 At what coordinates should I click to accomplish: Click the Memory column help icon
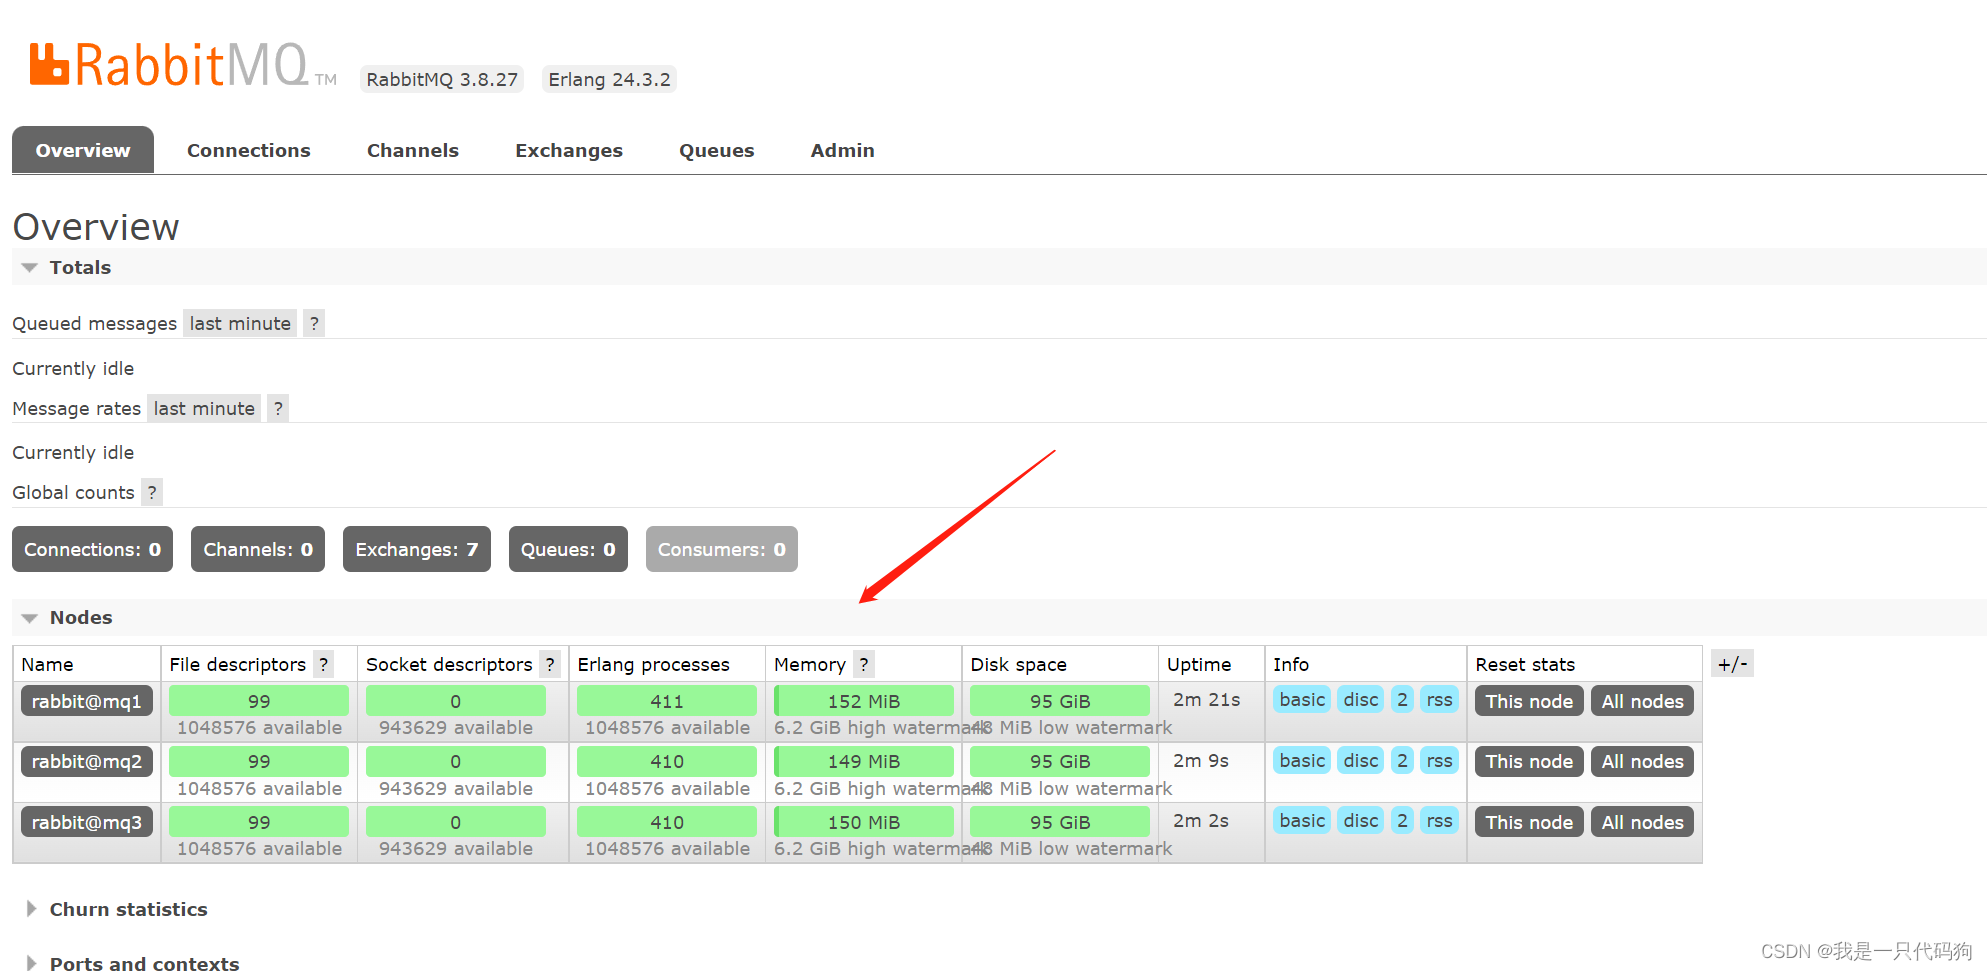[x=863, y=664]
